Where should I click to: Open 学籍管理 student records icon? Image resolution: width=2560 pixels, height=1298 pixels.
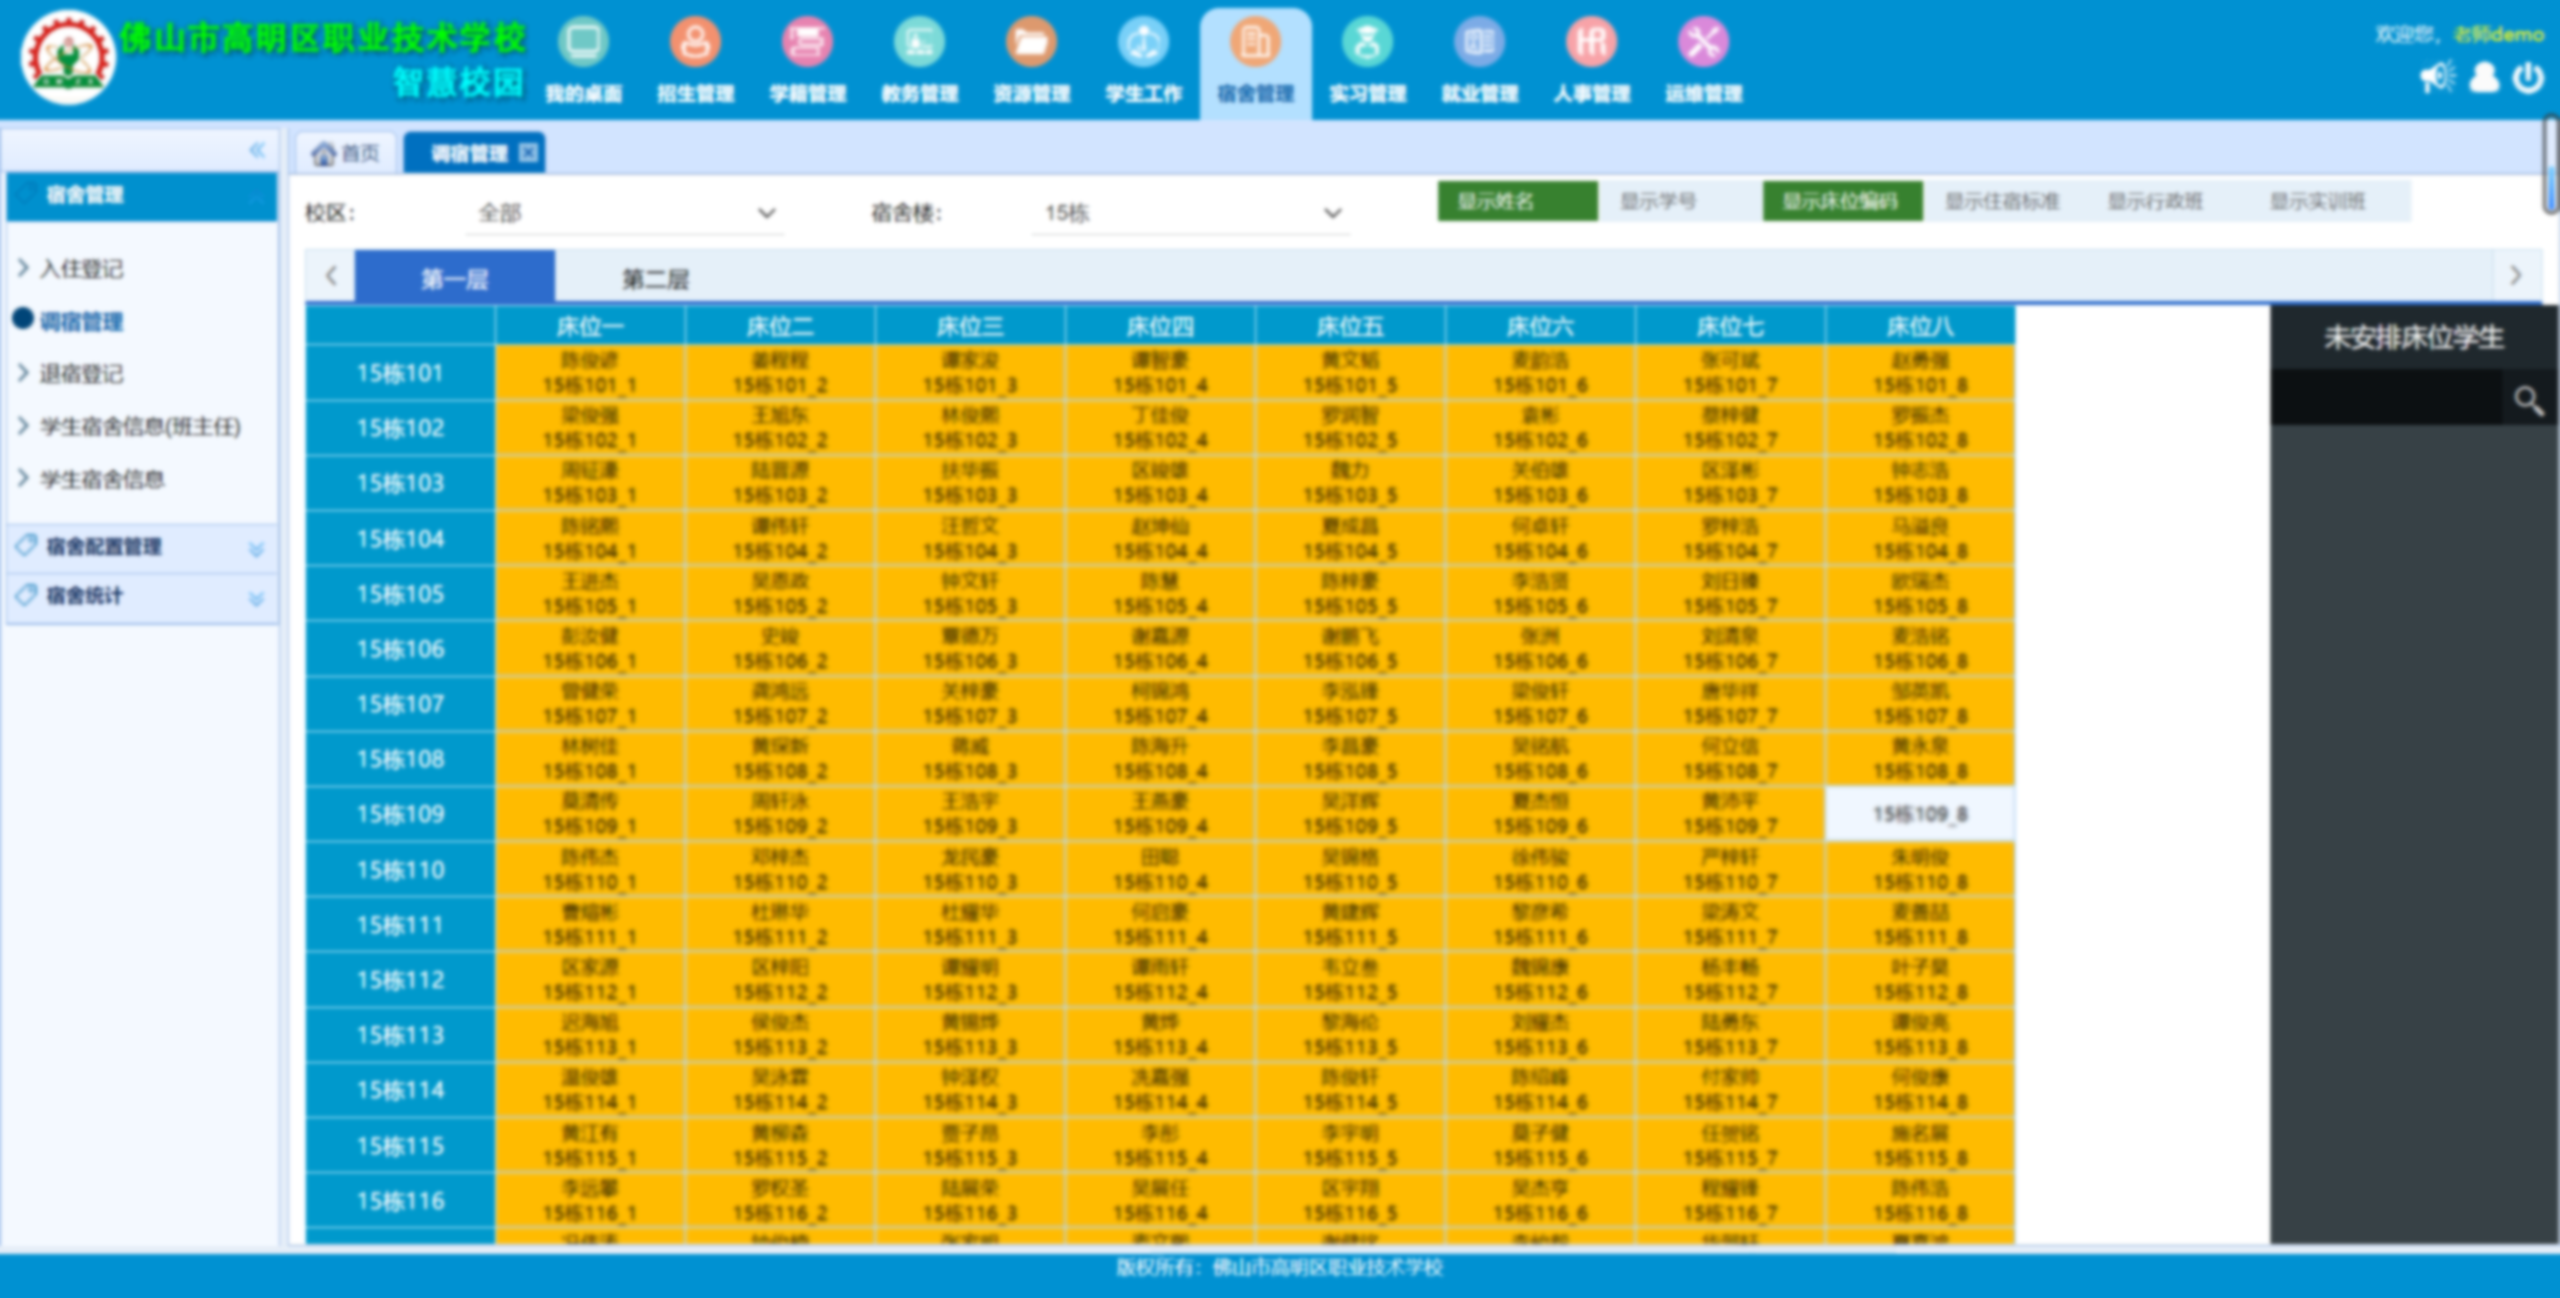[807, 60]
